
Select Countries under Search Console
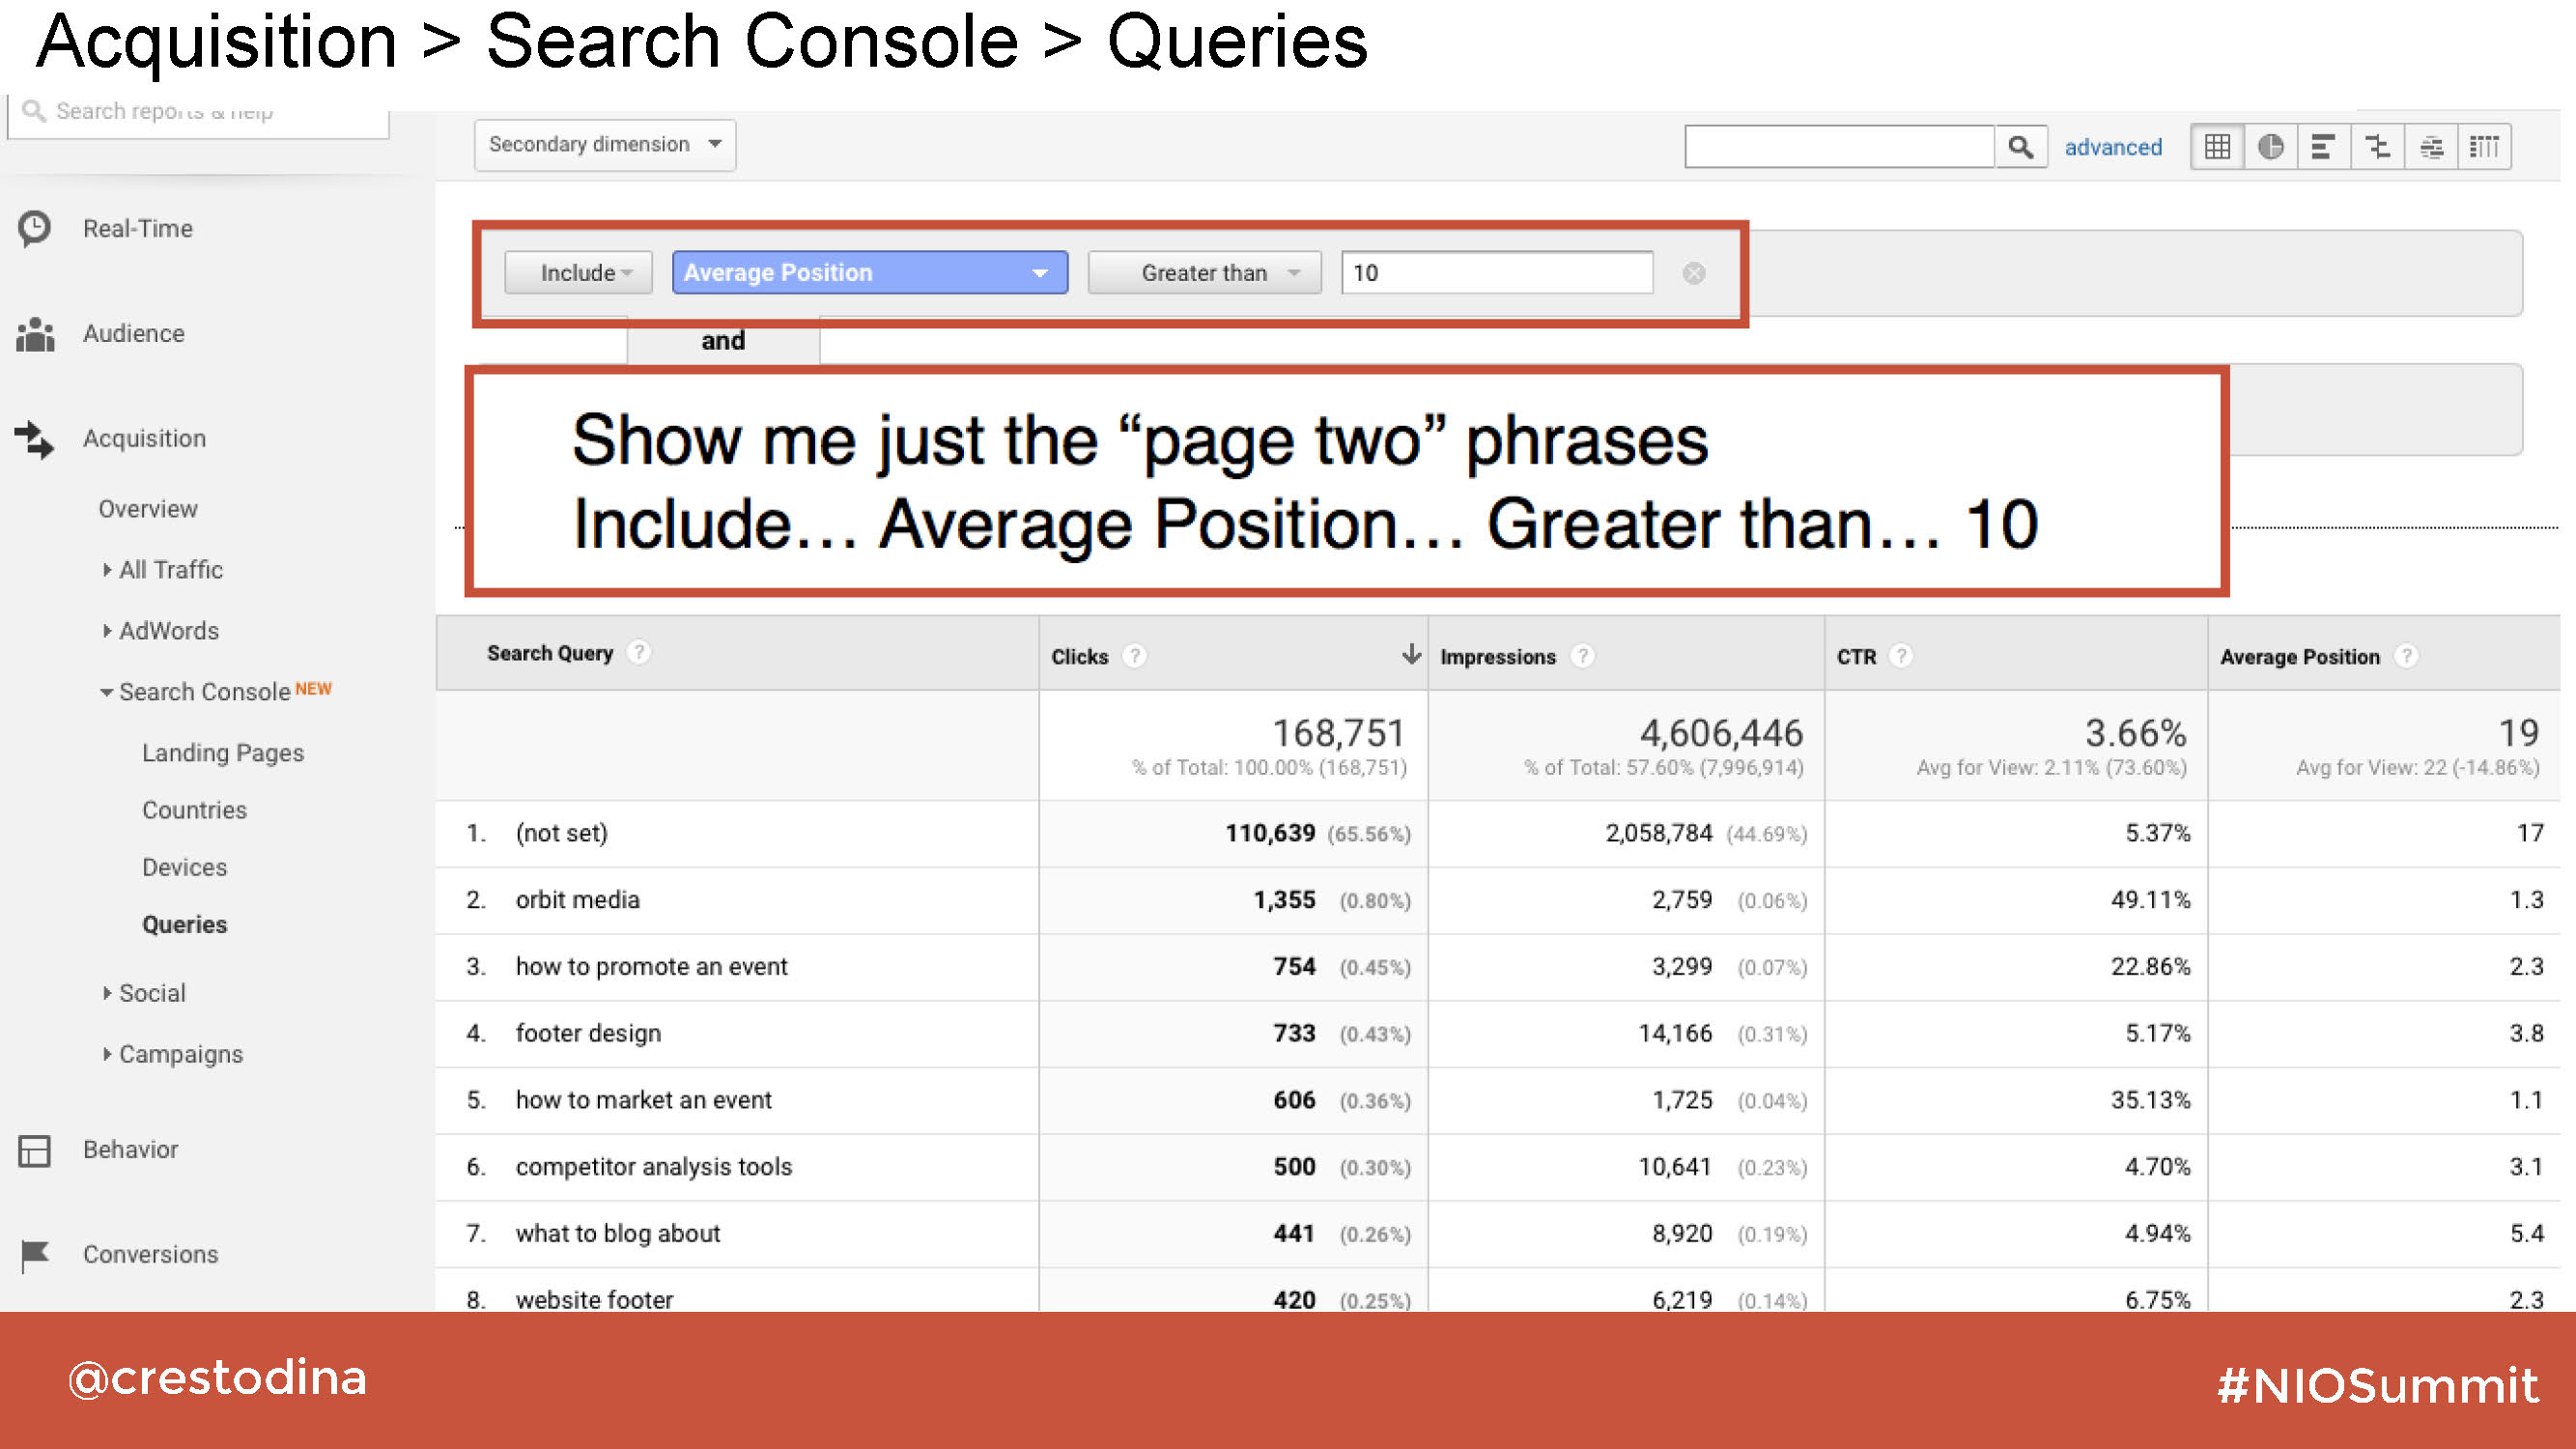193,810
